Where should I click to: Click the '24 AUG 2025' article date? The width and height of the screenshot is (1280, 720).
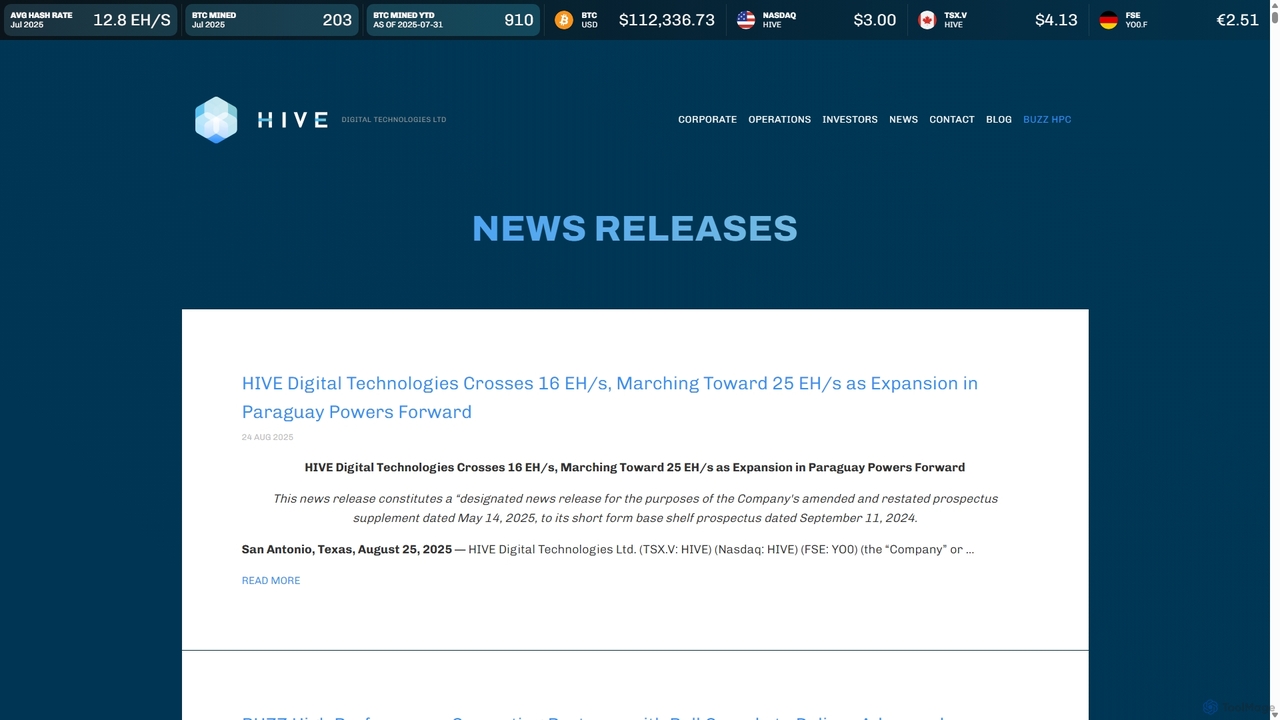(x=267, y=437)
